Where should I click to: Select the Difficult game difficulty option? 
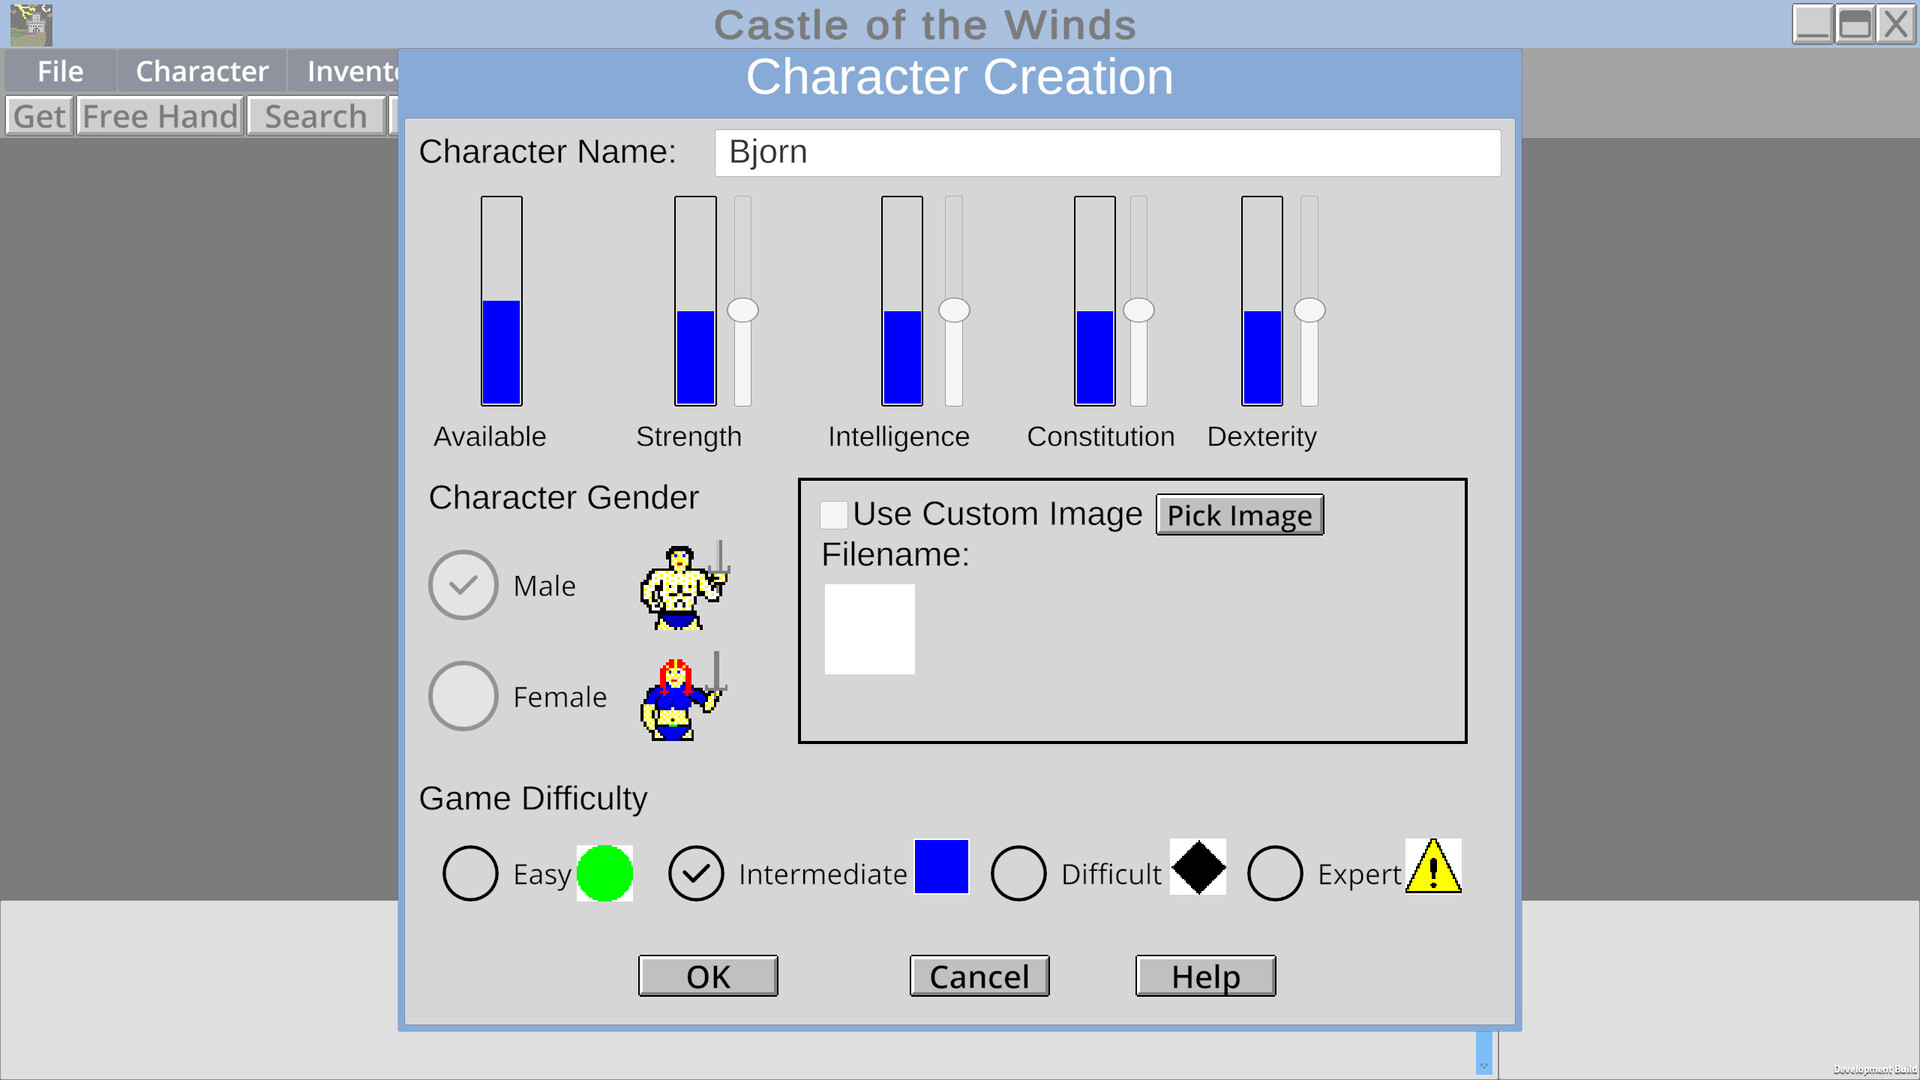click(x=1019, y=872)
